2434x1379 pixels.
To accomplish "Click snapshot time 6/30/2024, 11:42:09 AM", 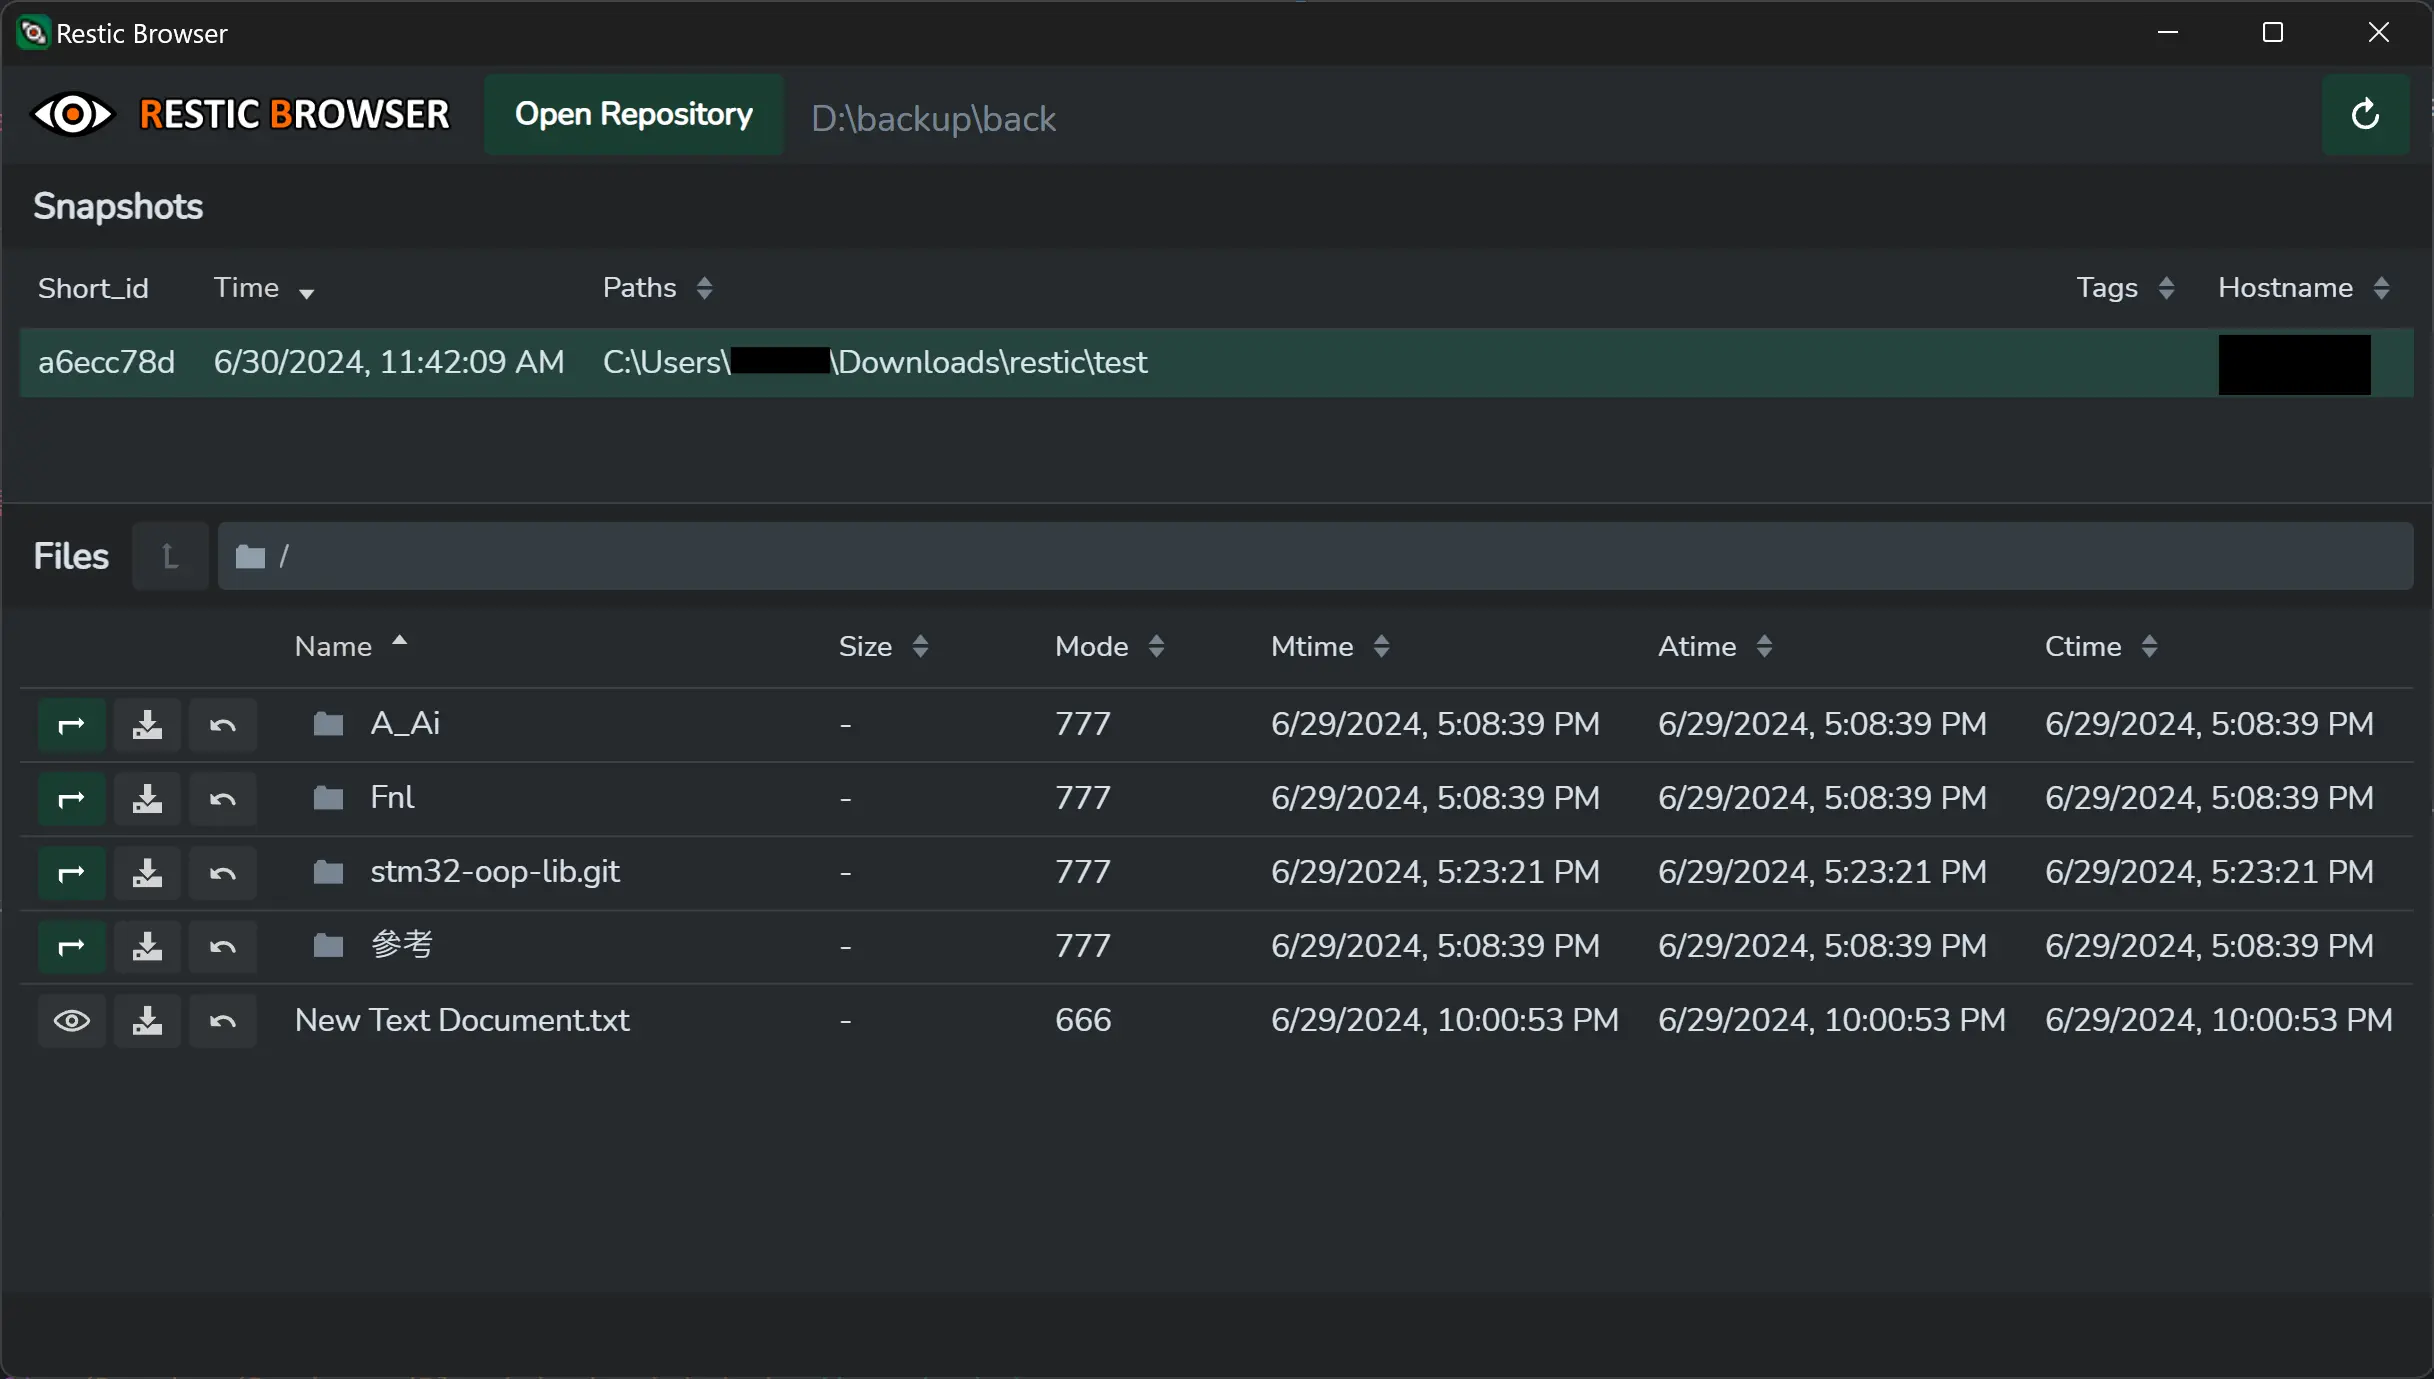I will coord(389,362).
